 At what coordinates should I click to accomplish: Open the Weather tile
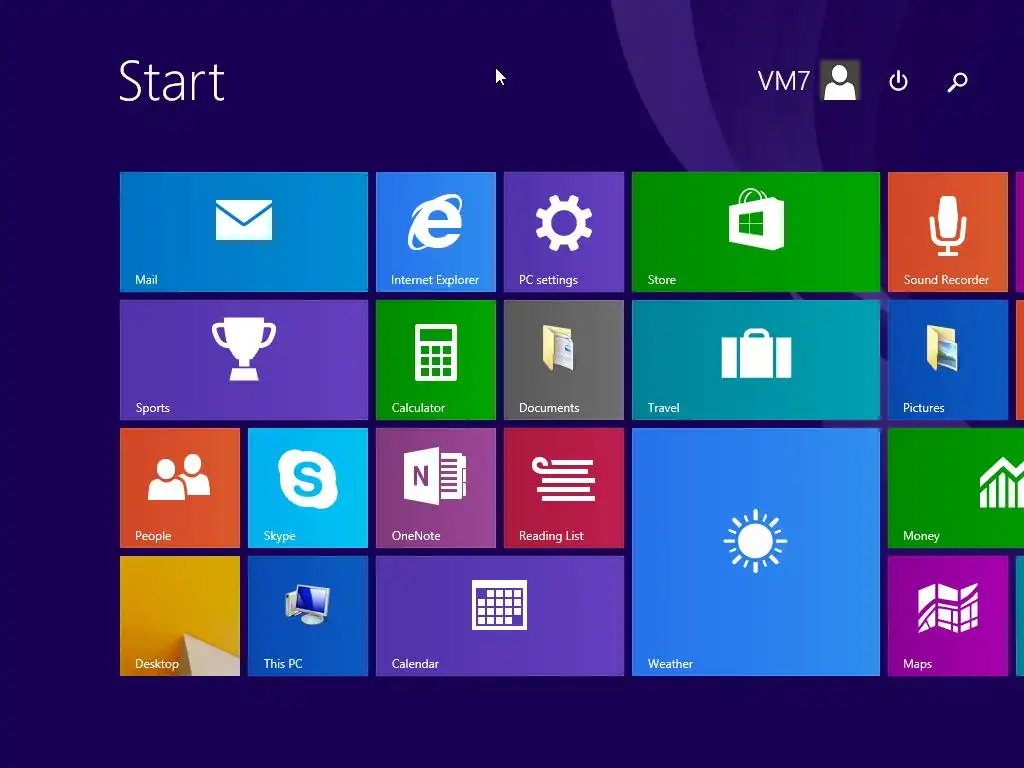coord(756,552)
